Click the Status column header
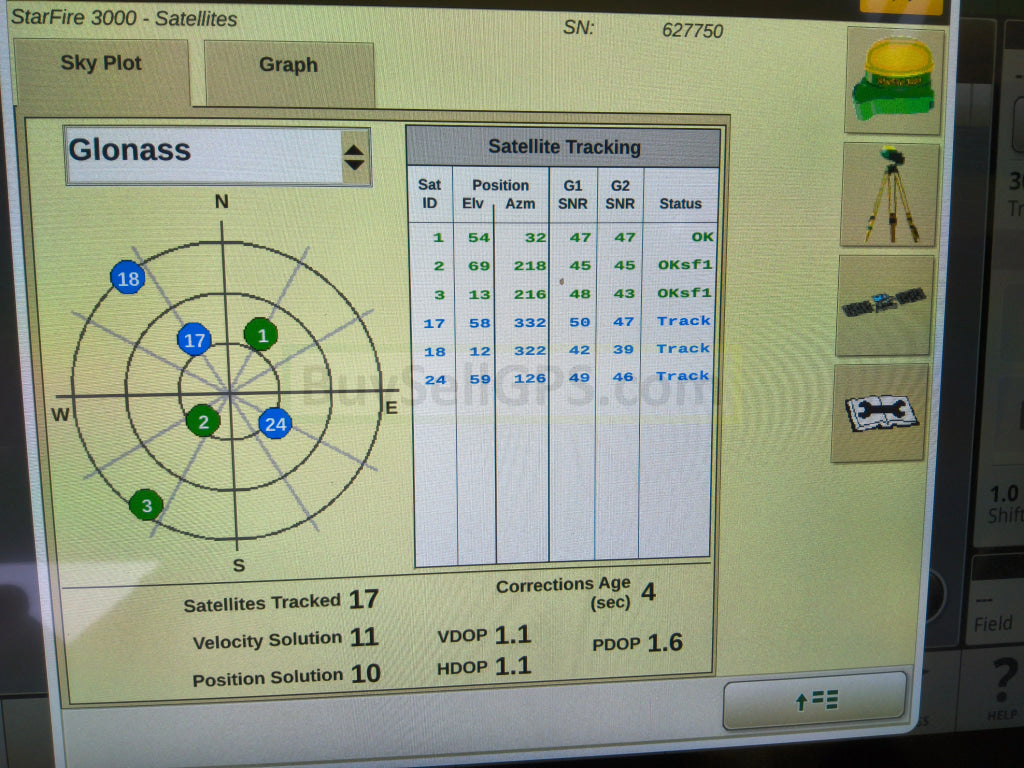Image resolution: width=1024 pixels, height=768 pixels. [x=680, y=204]
